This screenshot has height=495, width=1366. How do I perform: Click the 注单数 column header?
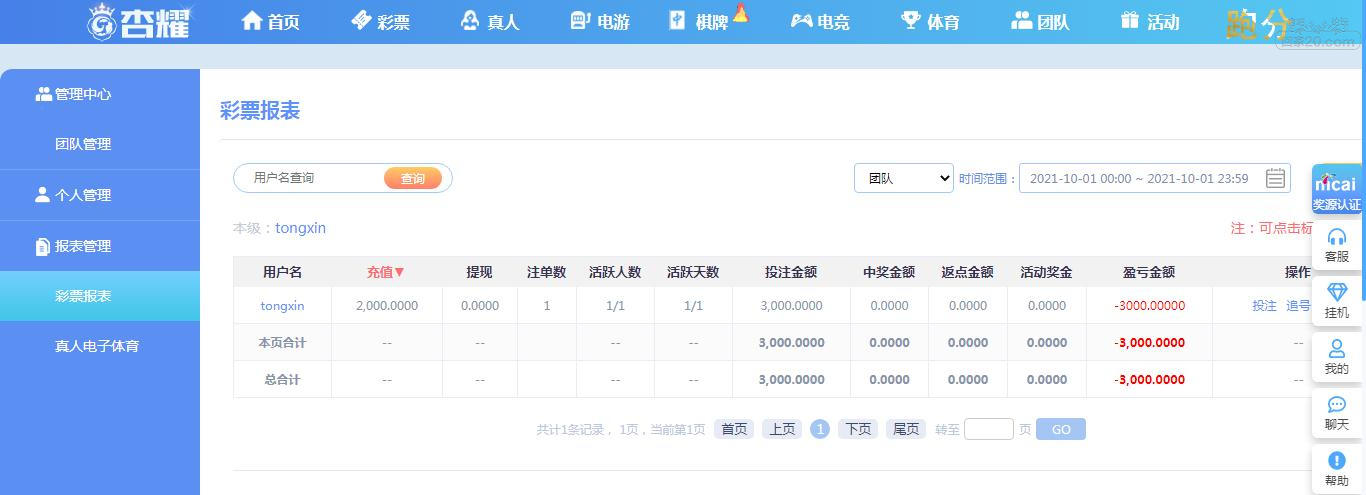547,272
